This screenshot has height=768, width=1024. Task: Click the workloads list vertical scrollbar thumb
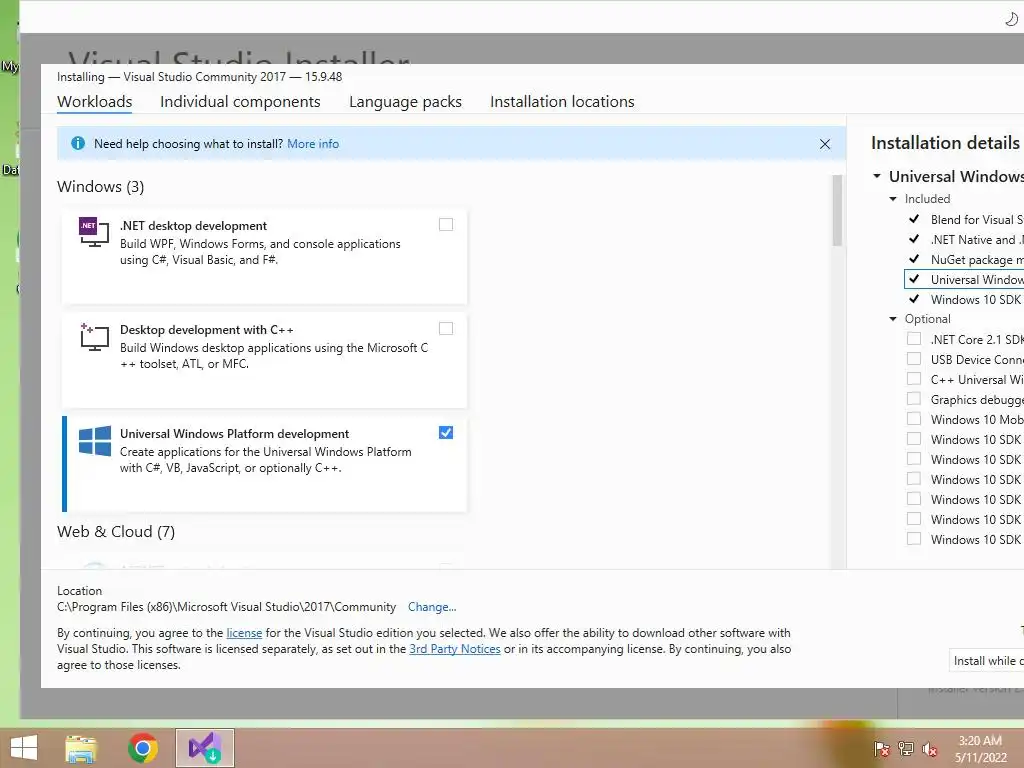837,211
